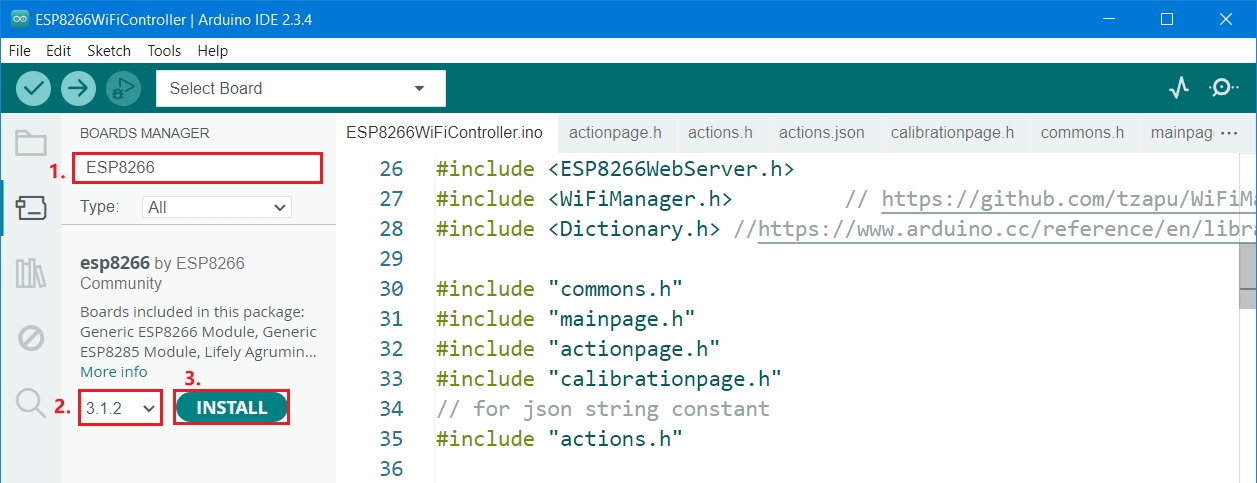Open the Sketchbook folder sidebar icon

[x=31, y=143]
